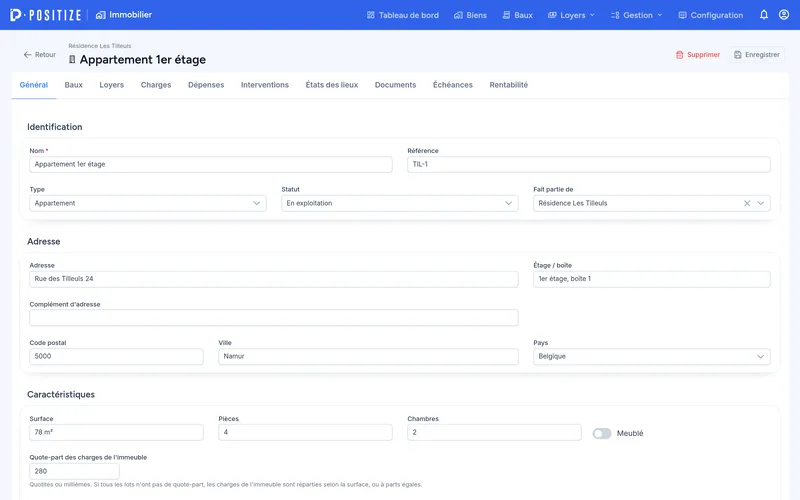Viewport: 800px width, 500px height.
Task: Click the Positize logo
Action: point(45,15)
